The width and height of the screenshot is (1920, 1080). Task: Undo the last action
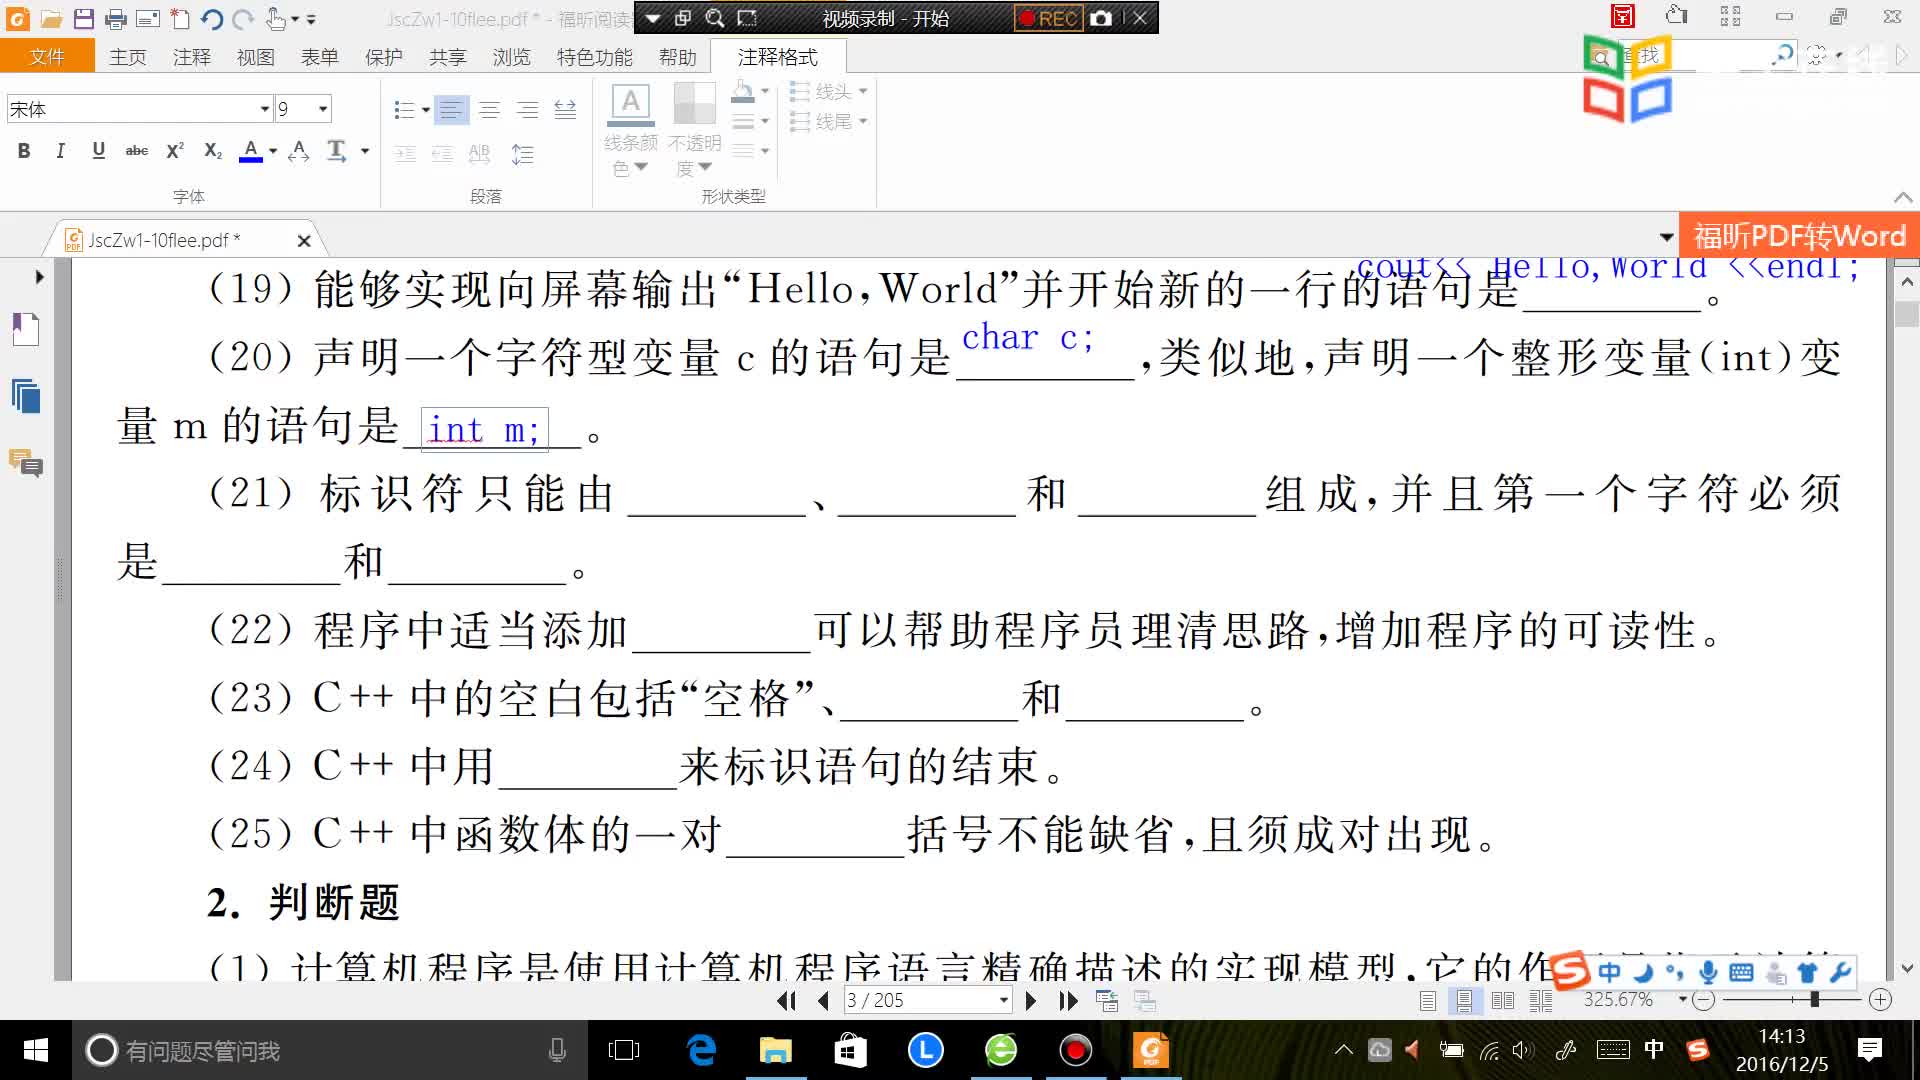211,18
